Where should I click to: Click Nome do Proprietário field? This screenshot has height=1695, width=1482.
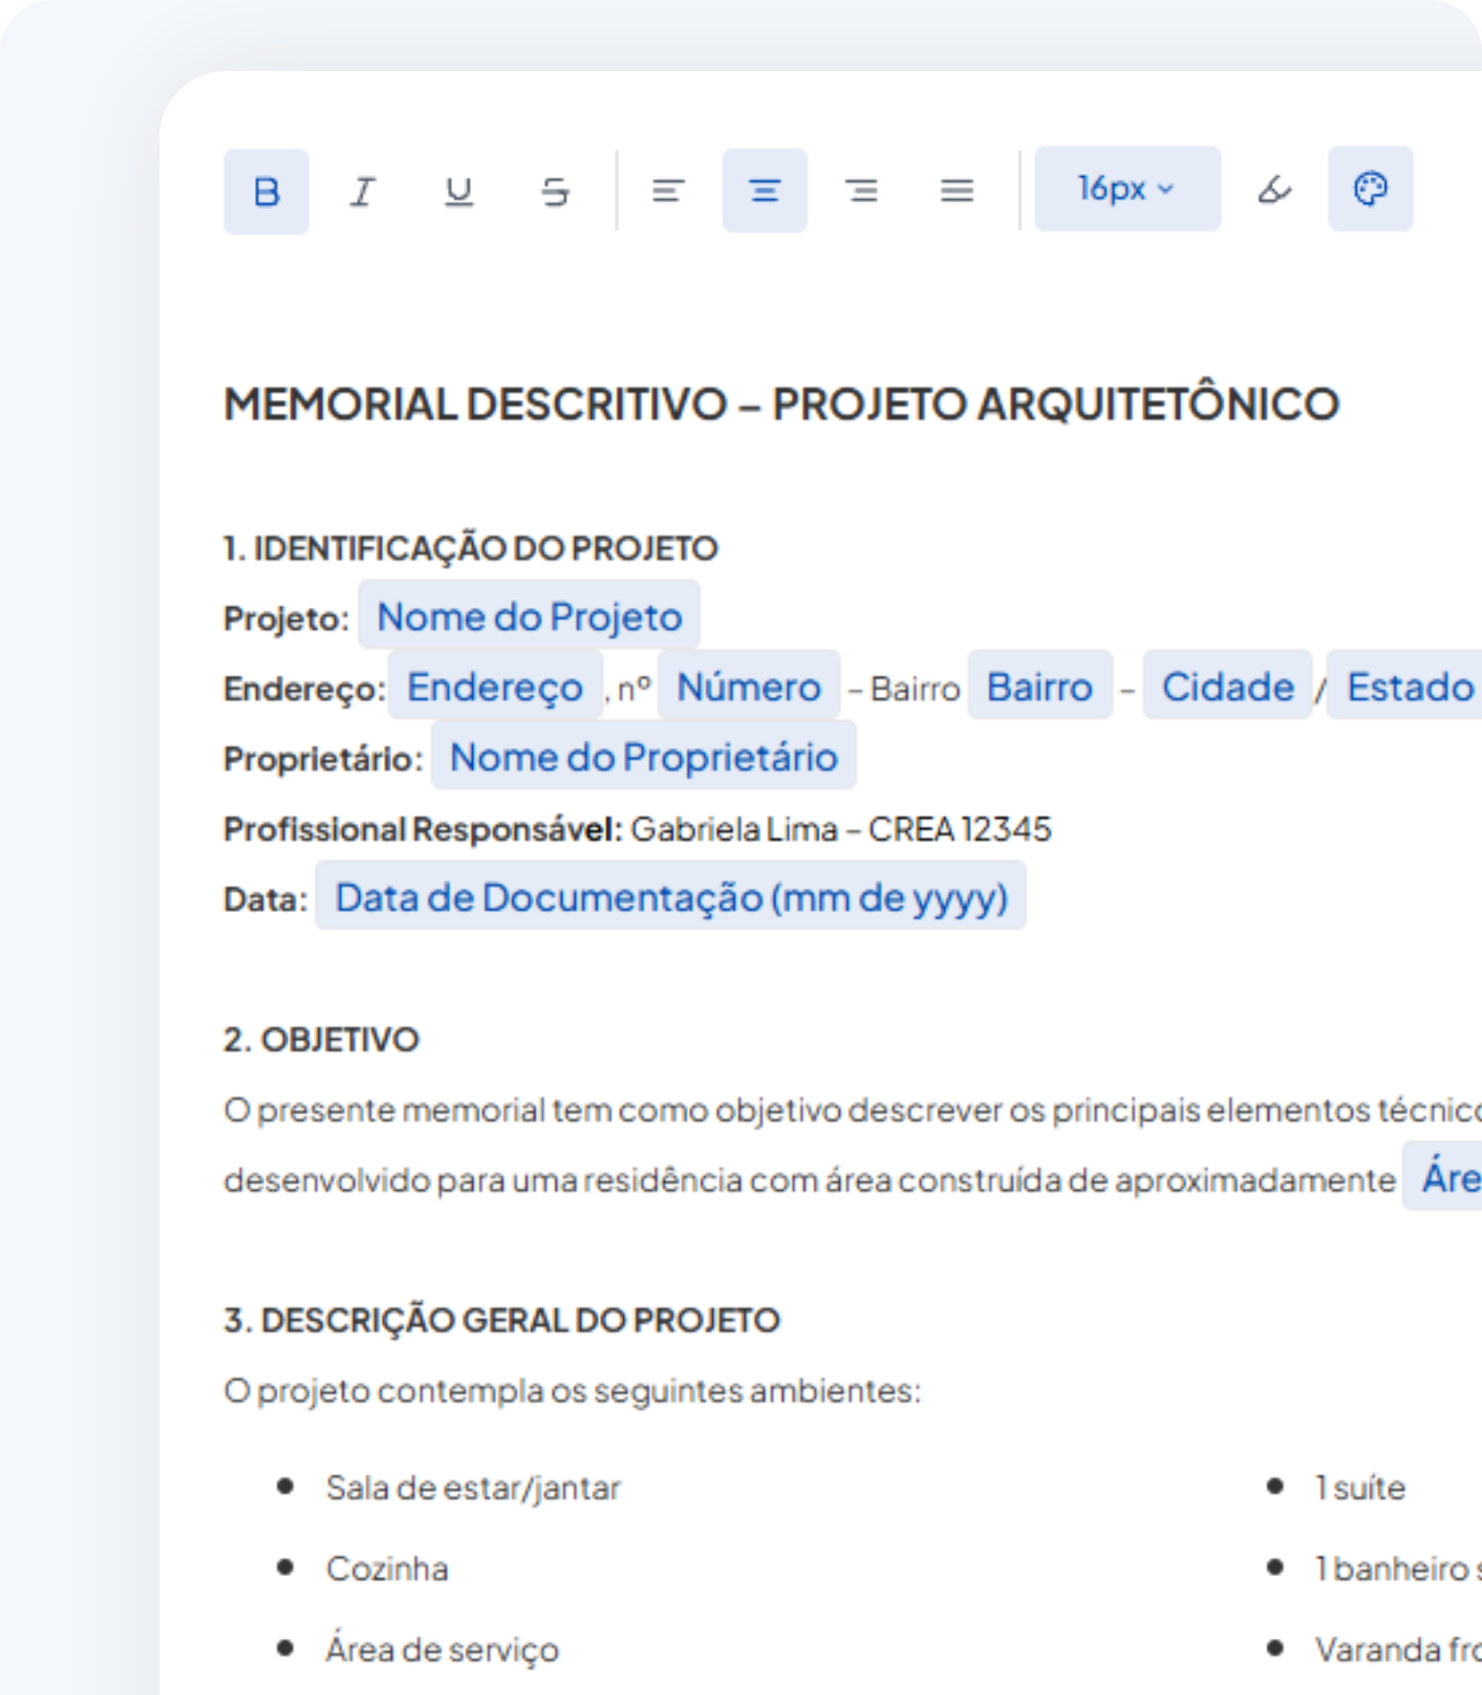[x=643, y=757]
